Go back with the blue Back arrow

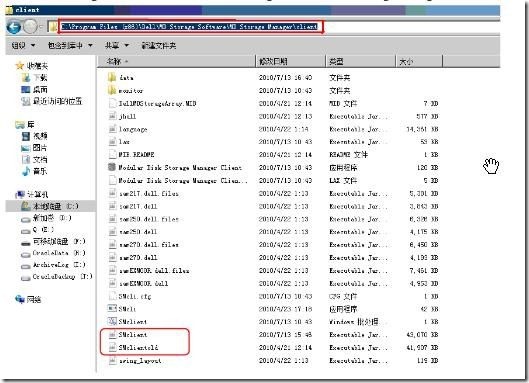pyautogui.click(x=14, y=27)
